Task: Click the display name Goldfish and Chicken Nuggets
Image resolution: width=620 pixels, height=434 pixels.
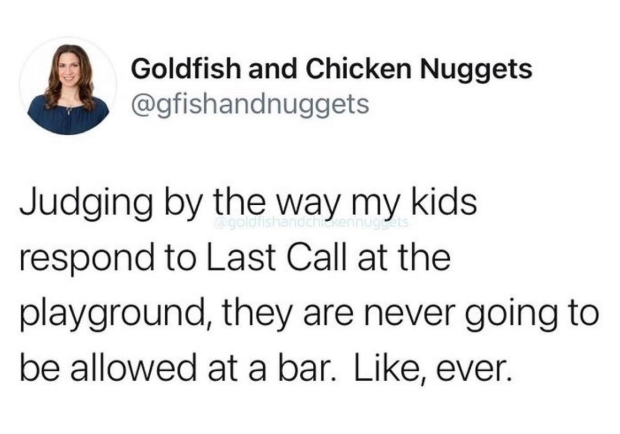Action: pyautogui.click(x=331, y=69)
